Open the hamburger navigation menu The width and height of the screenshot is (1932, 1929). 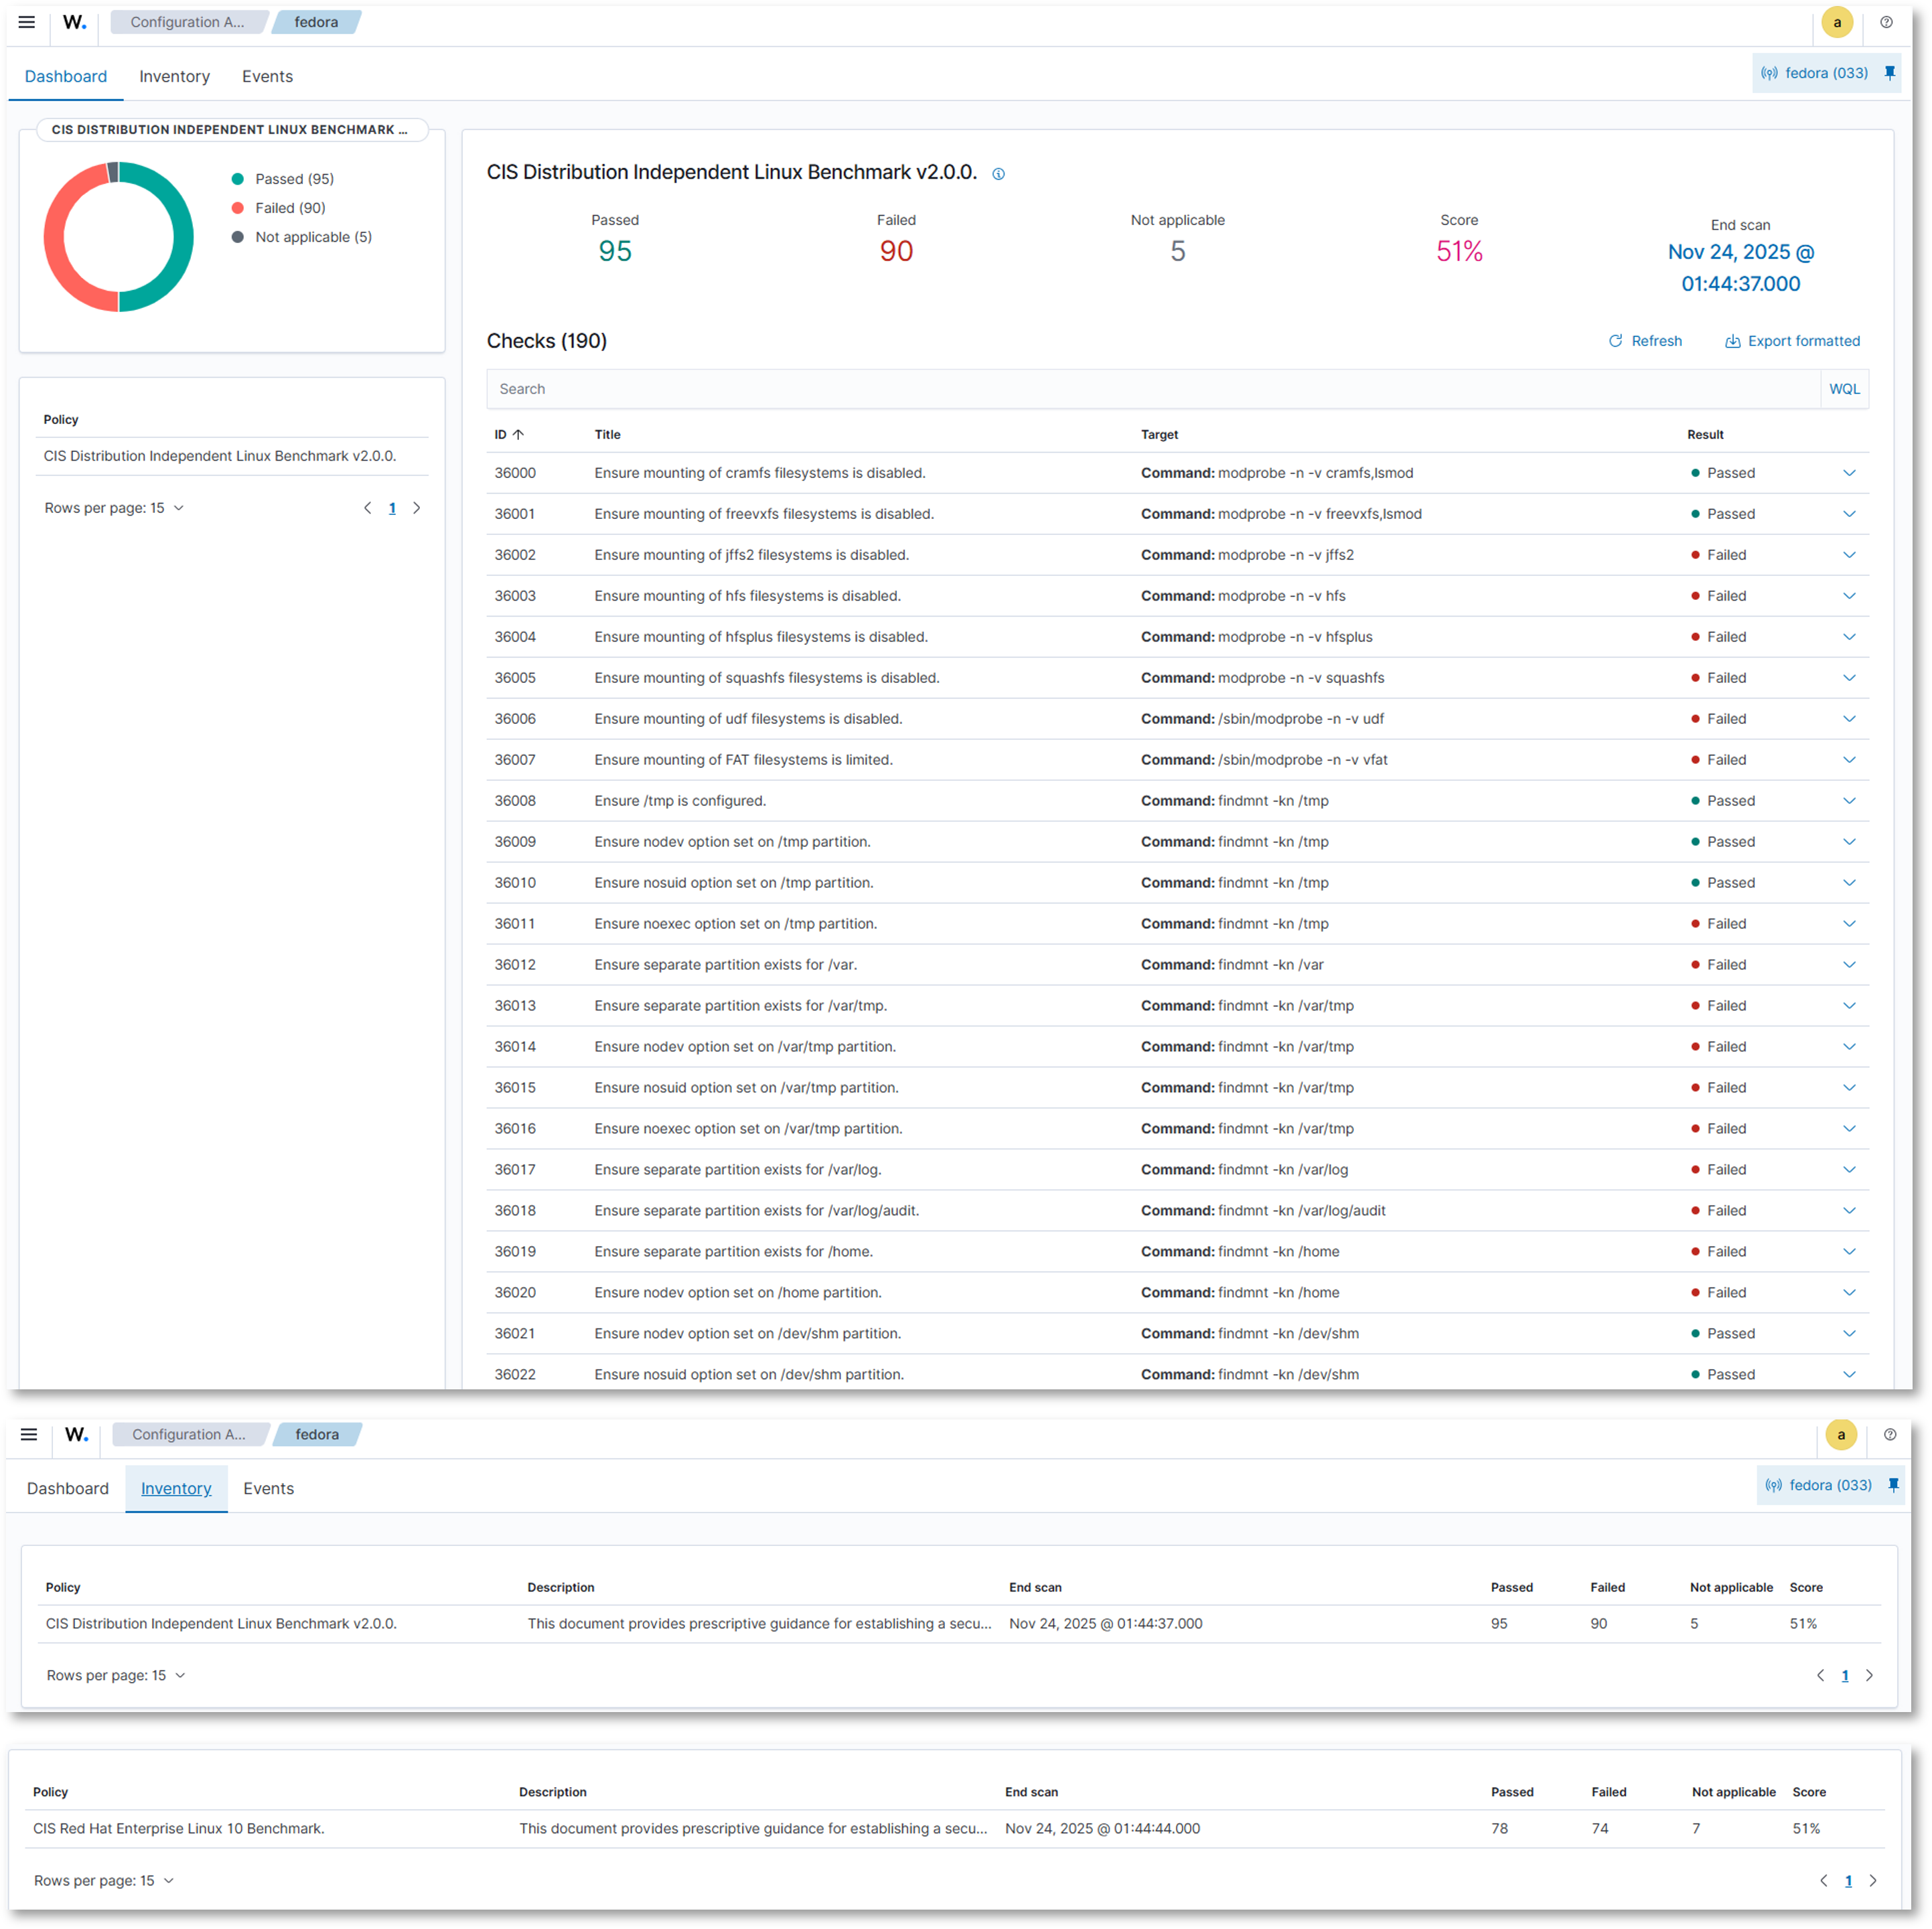tap(26, 22)
